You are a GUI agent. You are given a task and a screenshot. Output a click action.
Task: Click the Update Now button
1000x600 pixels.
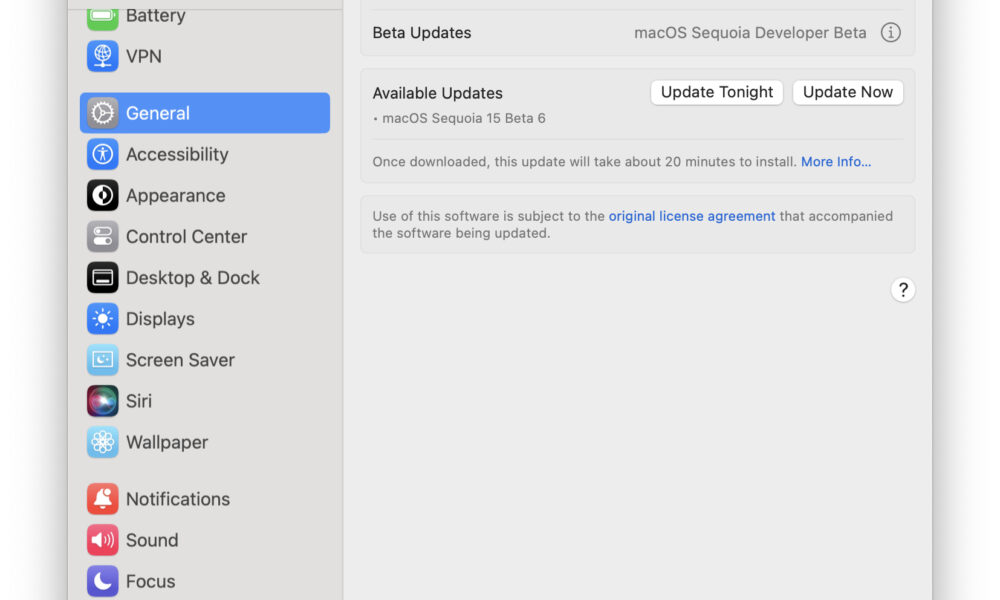click(x=848, y=92)
